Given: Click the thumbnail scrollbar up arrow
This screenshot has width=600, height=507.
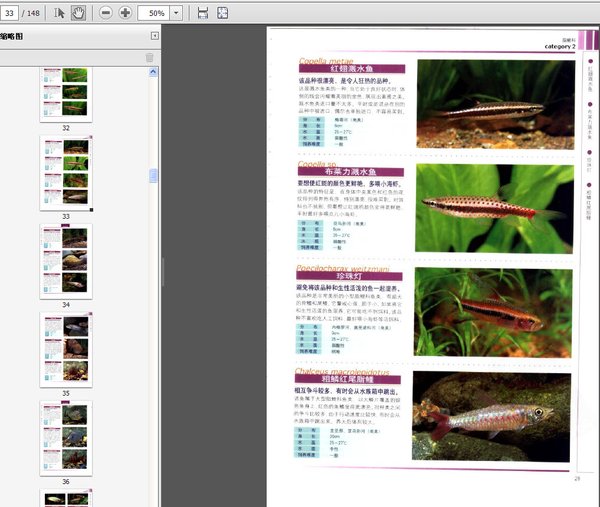Looking at the screenshot, I should [x=153, y=72].
